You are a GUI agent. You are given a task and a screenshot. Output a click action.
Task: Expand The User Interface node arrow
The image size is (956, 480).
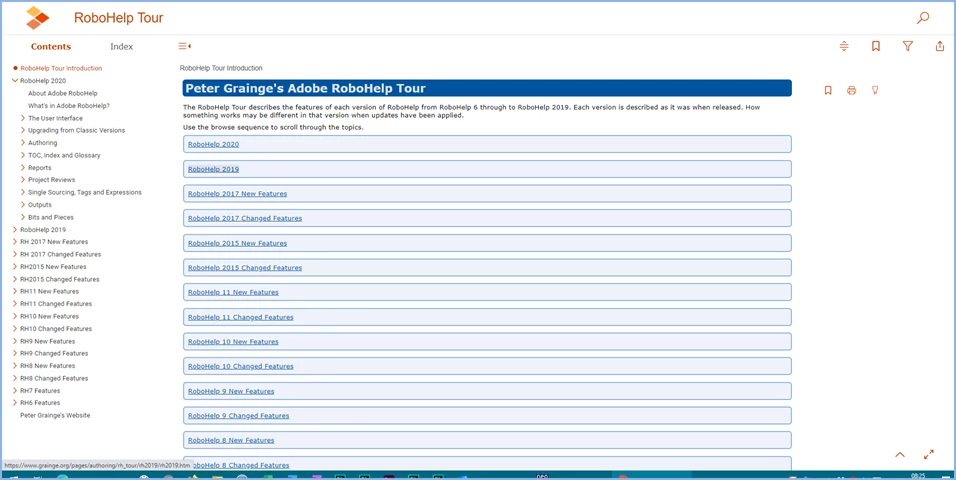point(23,118)
